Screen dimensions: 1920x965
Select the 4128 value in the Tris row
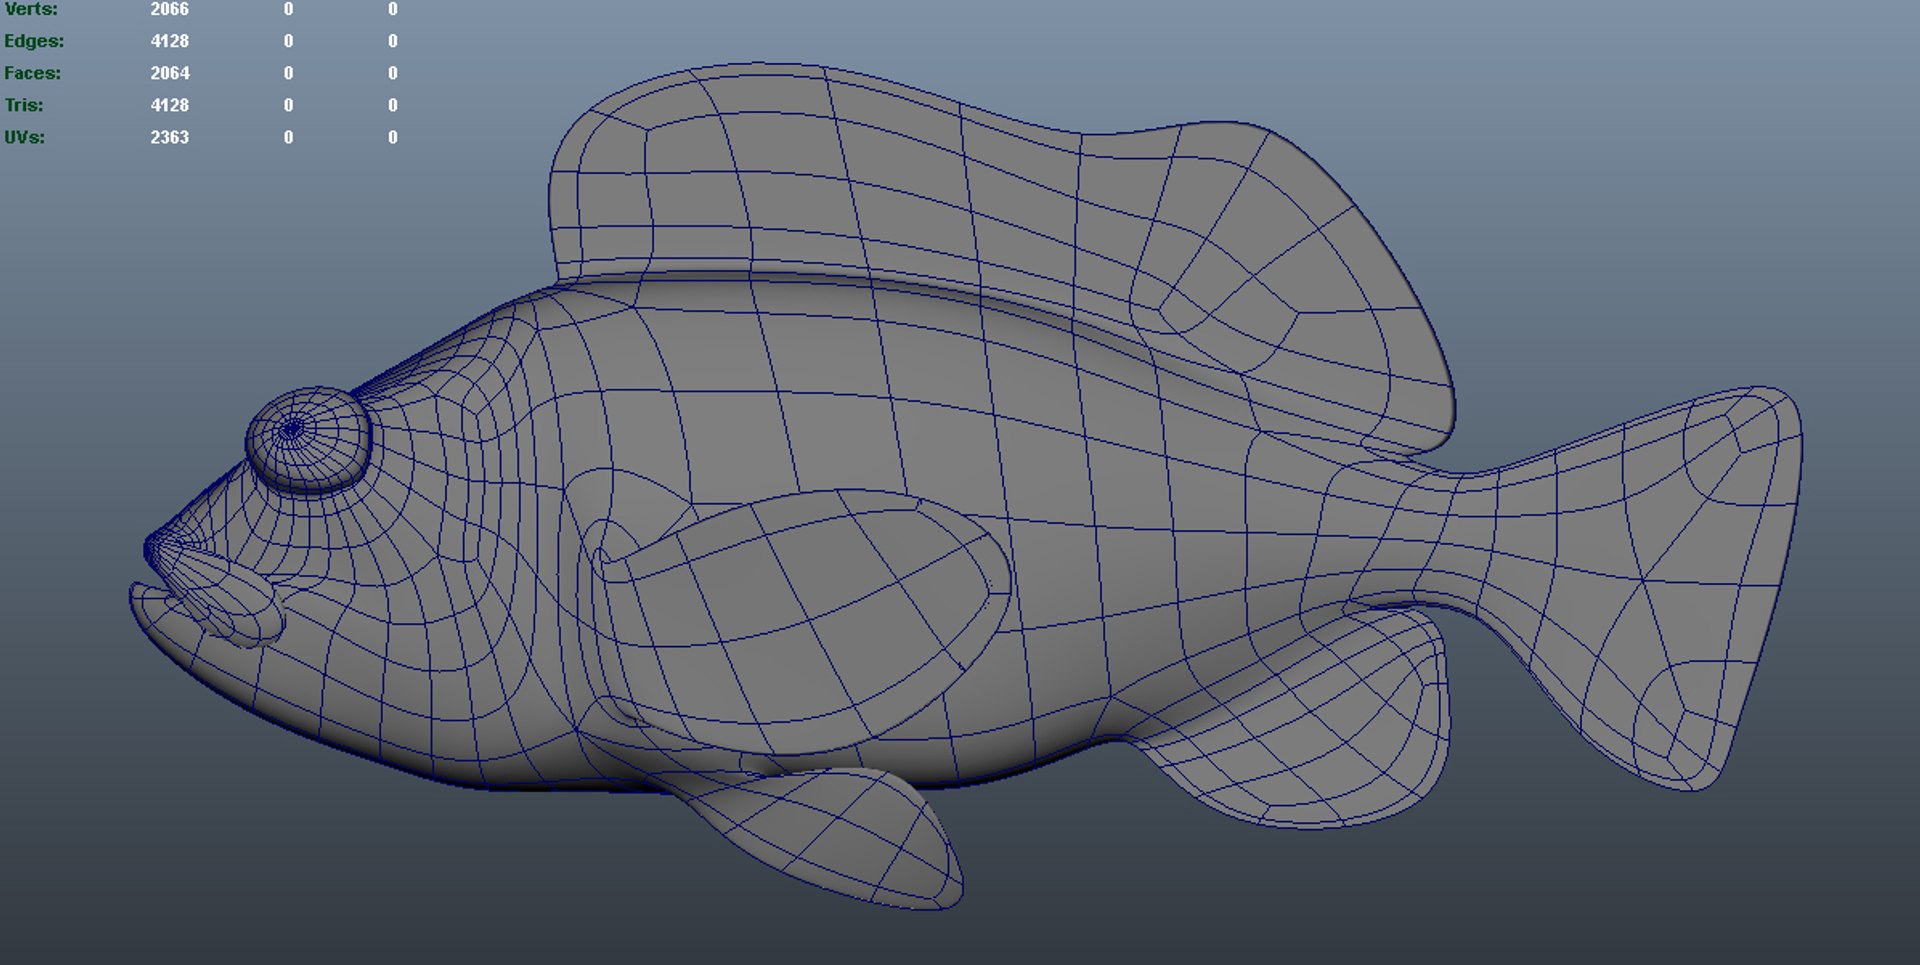tap(169, 105)
